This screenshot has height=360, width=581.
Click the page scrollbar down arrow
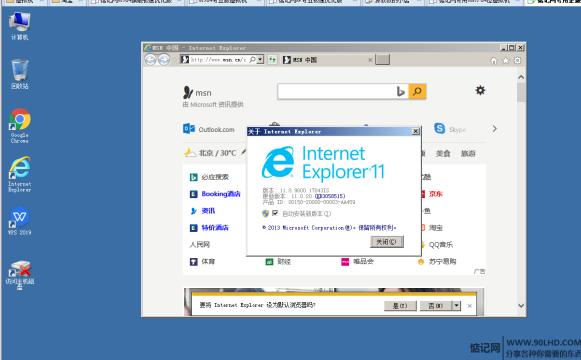(x=521, y=306)
